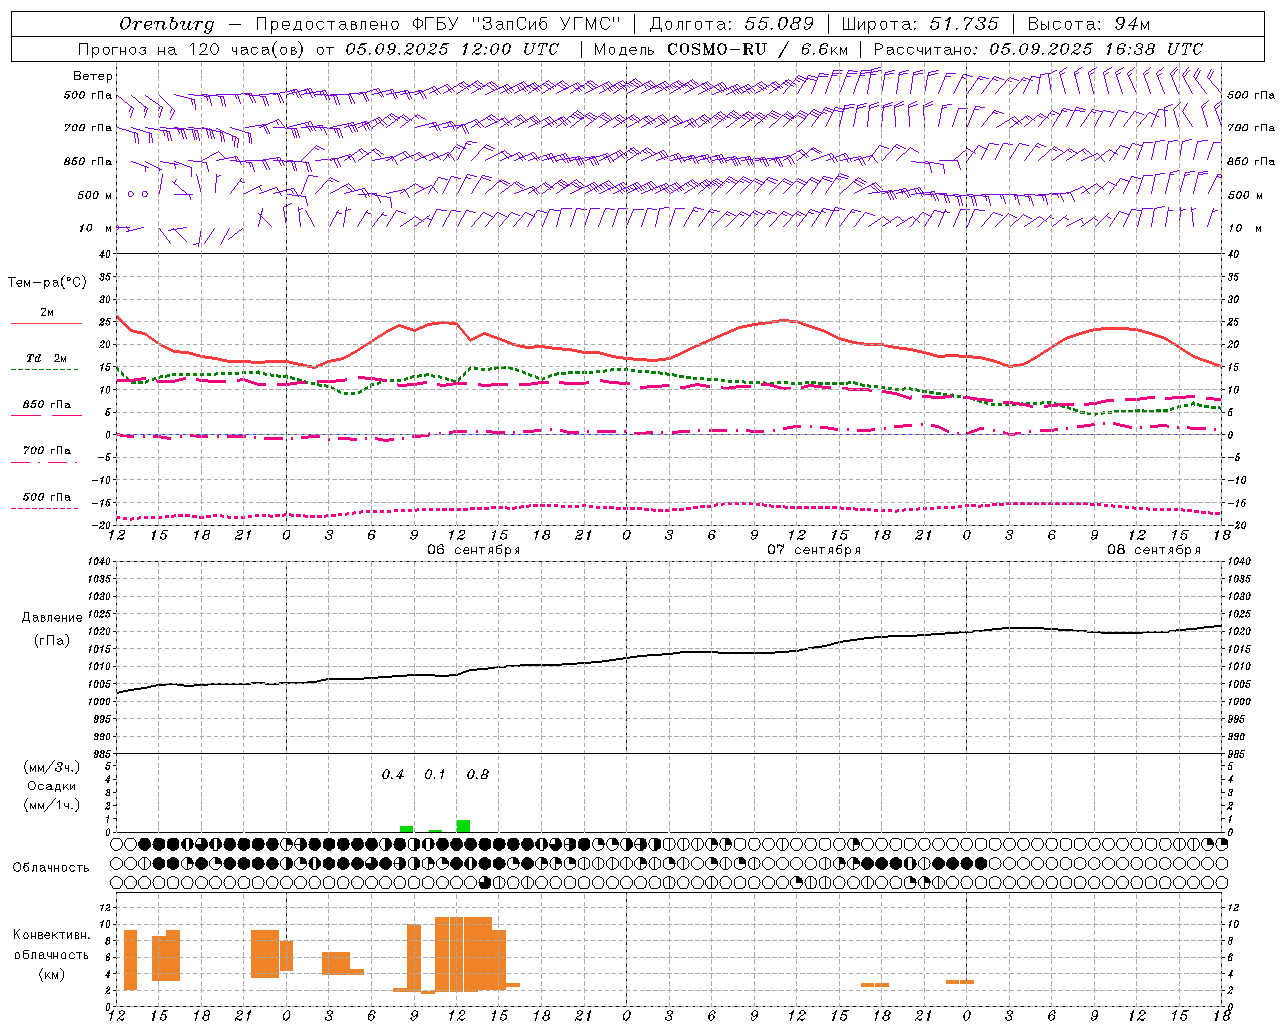
Task: Click 'Предоставлено ФГБУ "ЗапСиб УГМС"' header text
Action: 439,24
